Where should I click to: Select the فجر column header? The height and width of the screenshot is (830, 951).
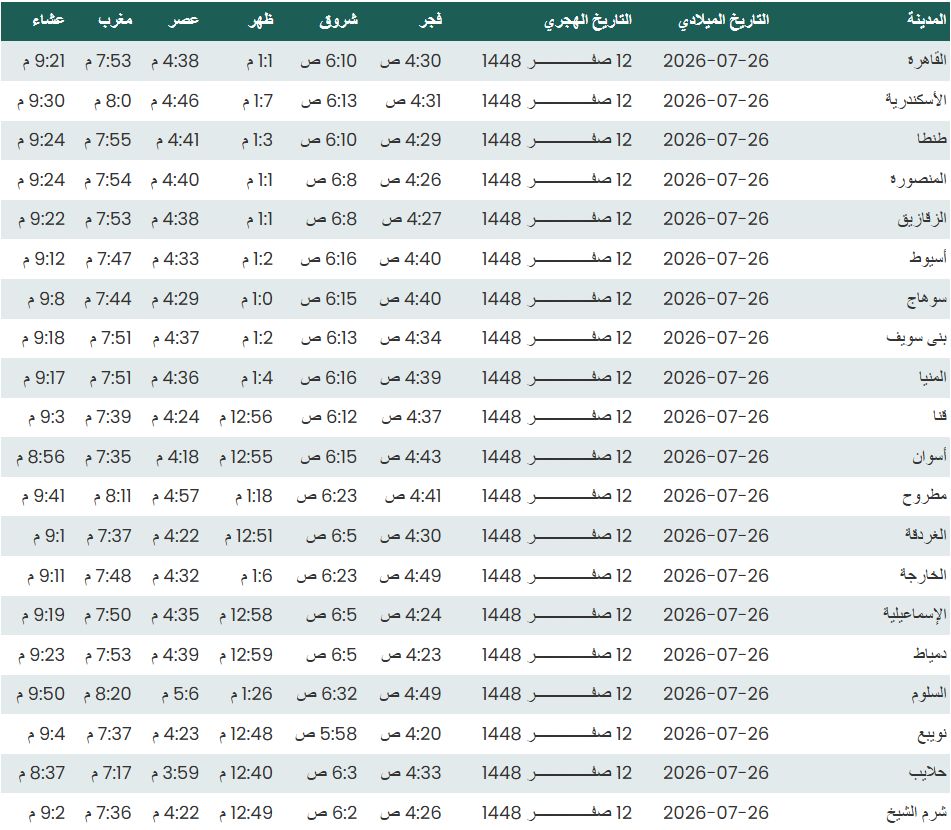(431, 21)
